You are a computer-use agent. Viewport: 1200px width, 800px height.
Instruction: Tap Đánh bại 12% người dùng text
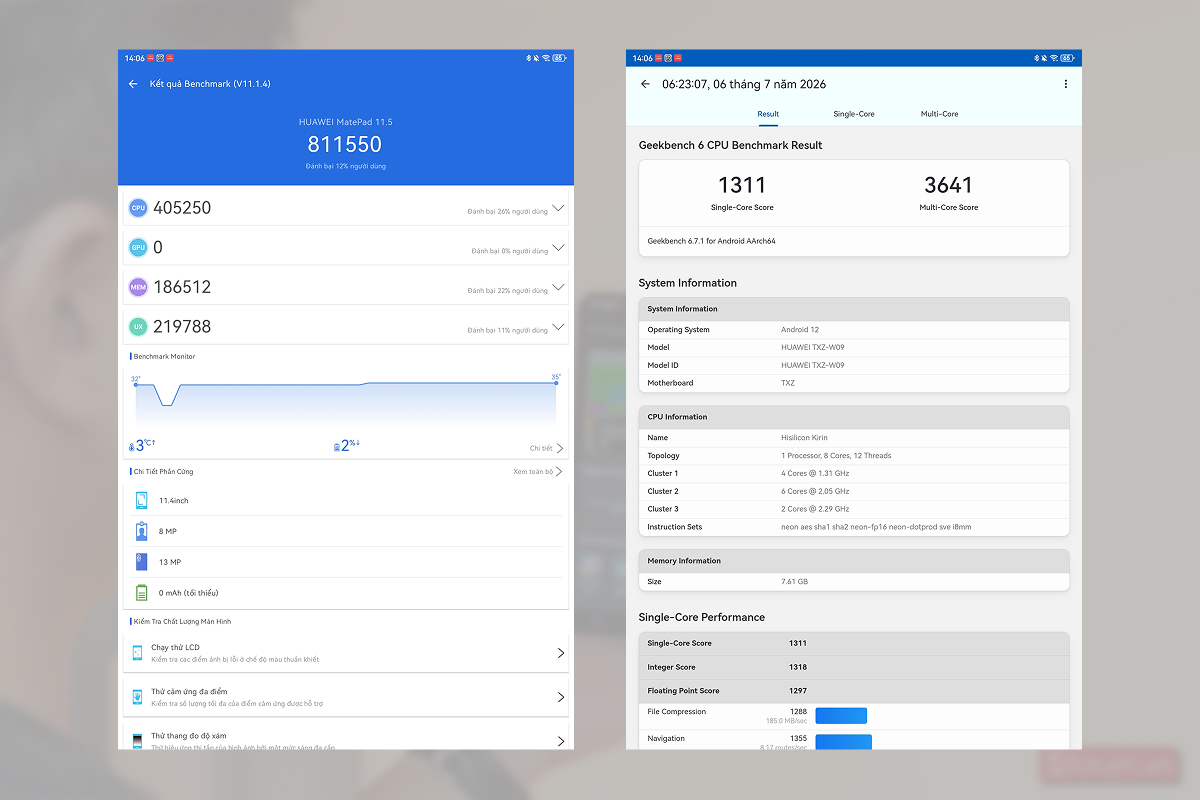[345, 166]
